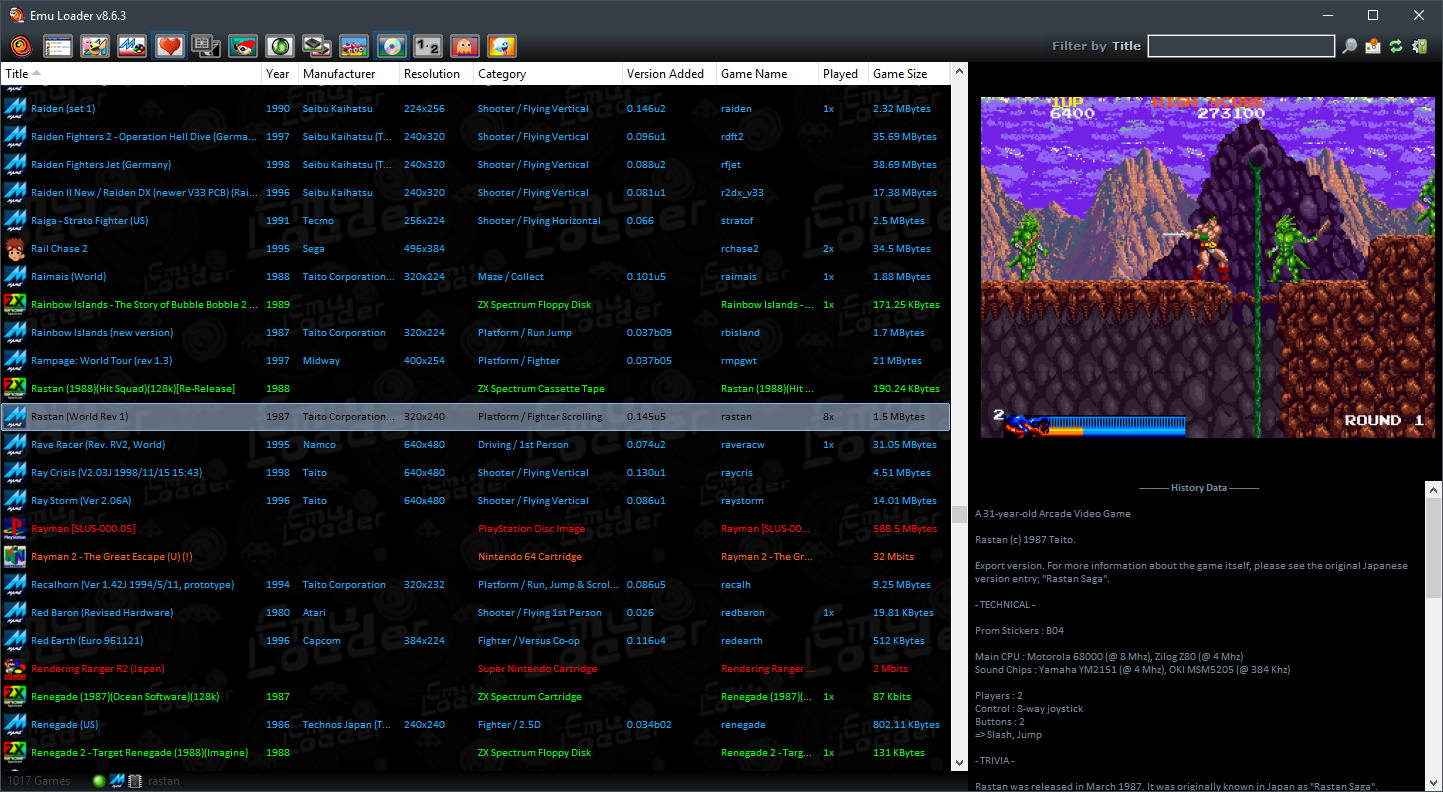The image size is (1443, 792).
Task: Click the History Data heading
Action: pos(1199,488)
